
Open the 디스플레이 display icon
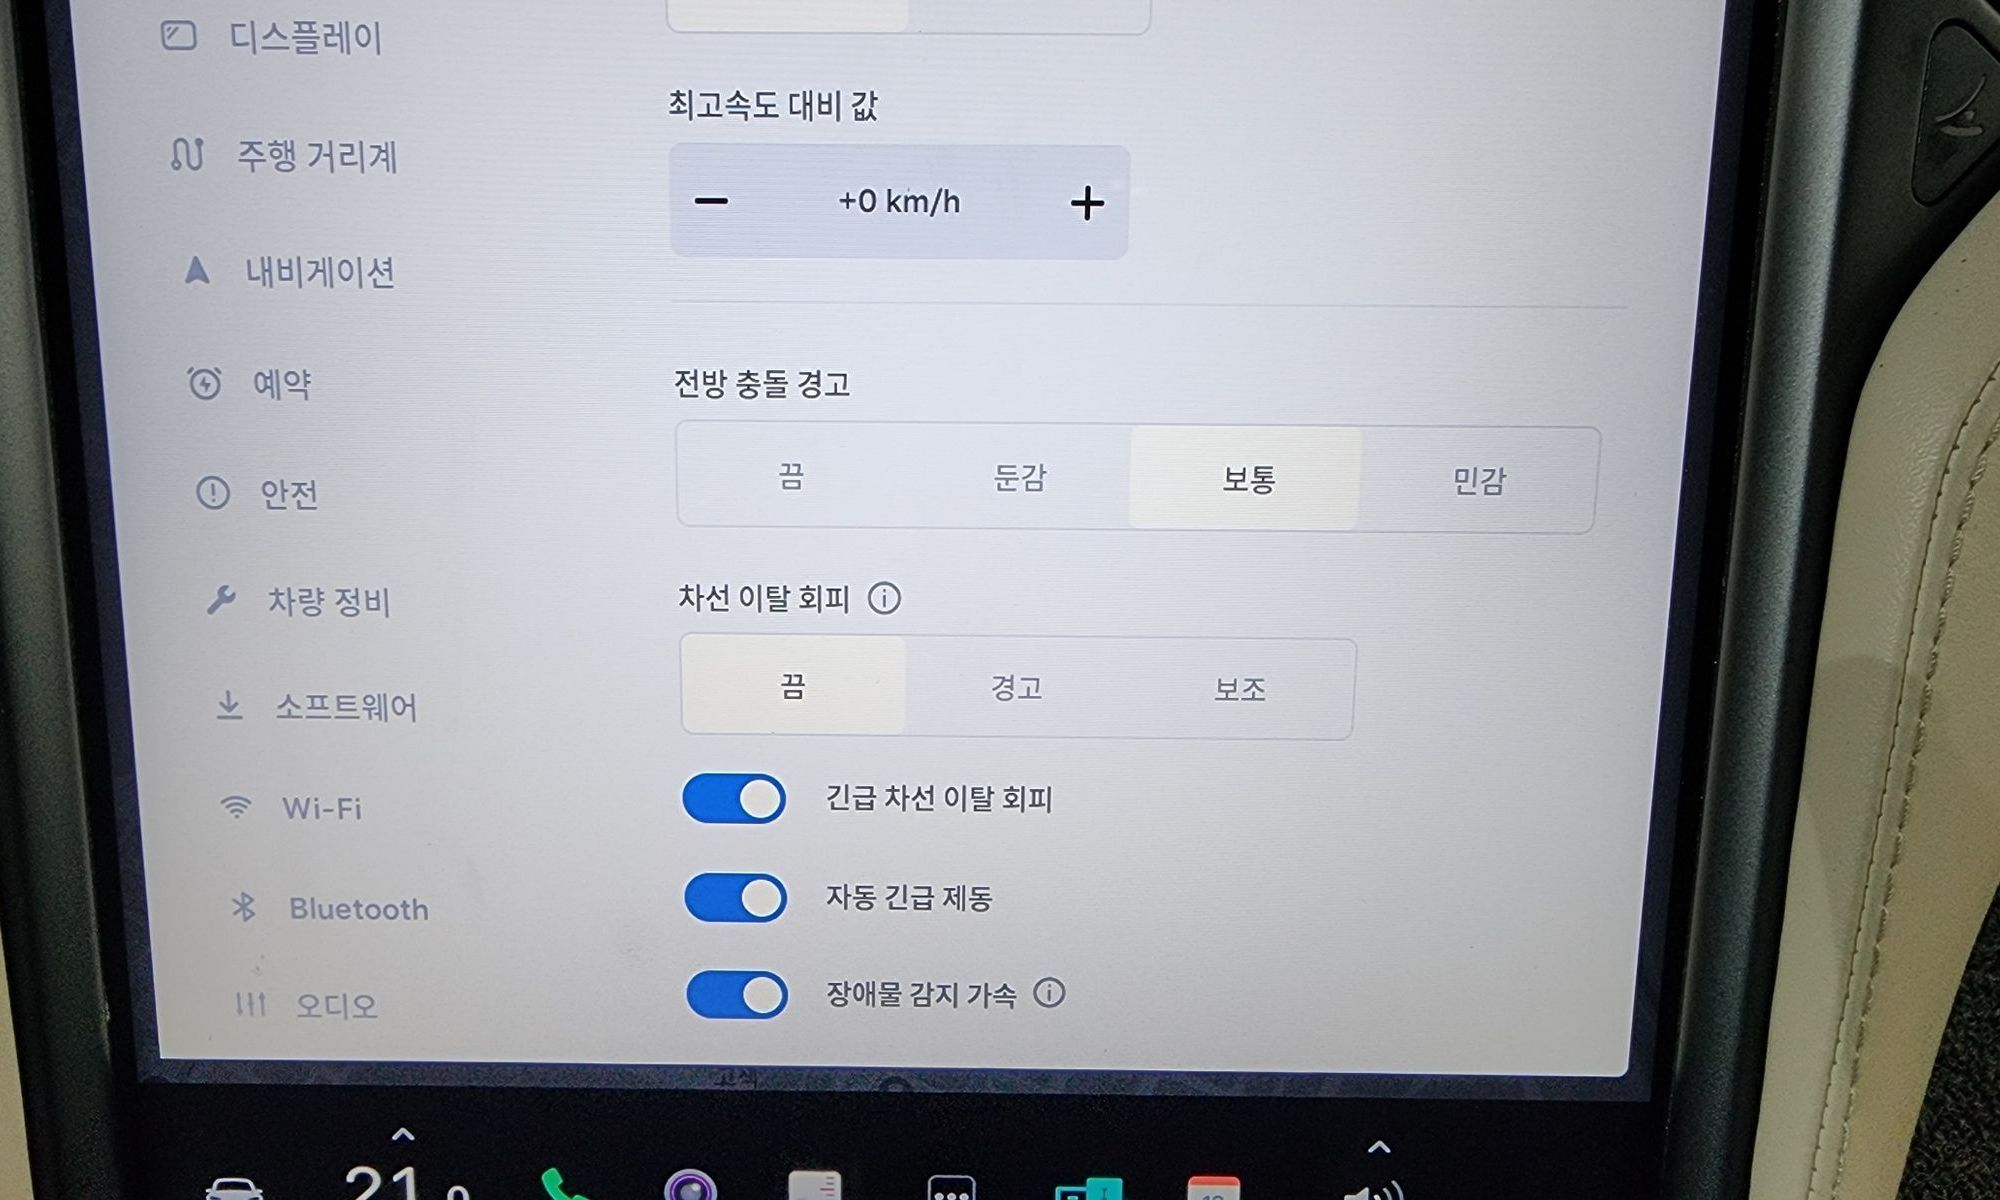pyautogui.click(x=179, y=36)
